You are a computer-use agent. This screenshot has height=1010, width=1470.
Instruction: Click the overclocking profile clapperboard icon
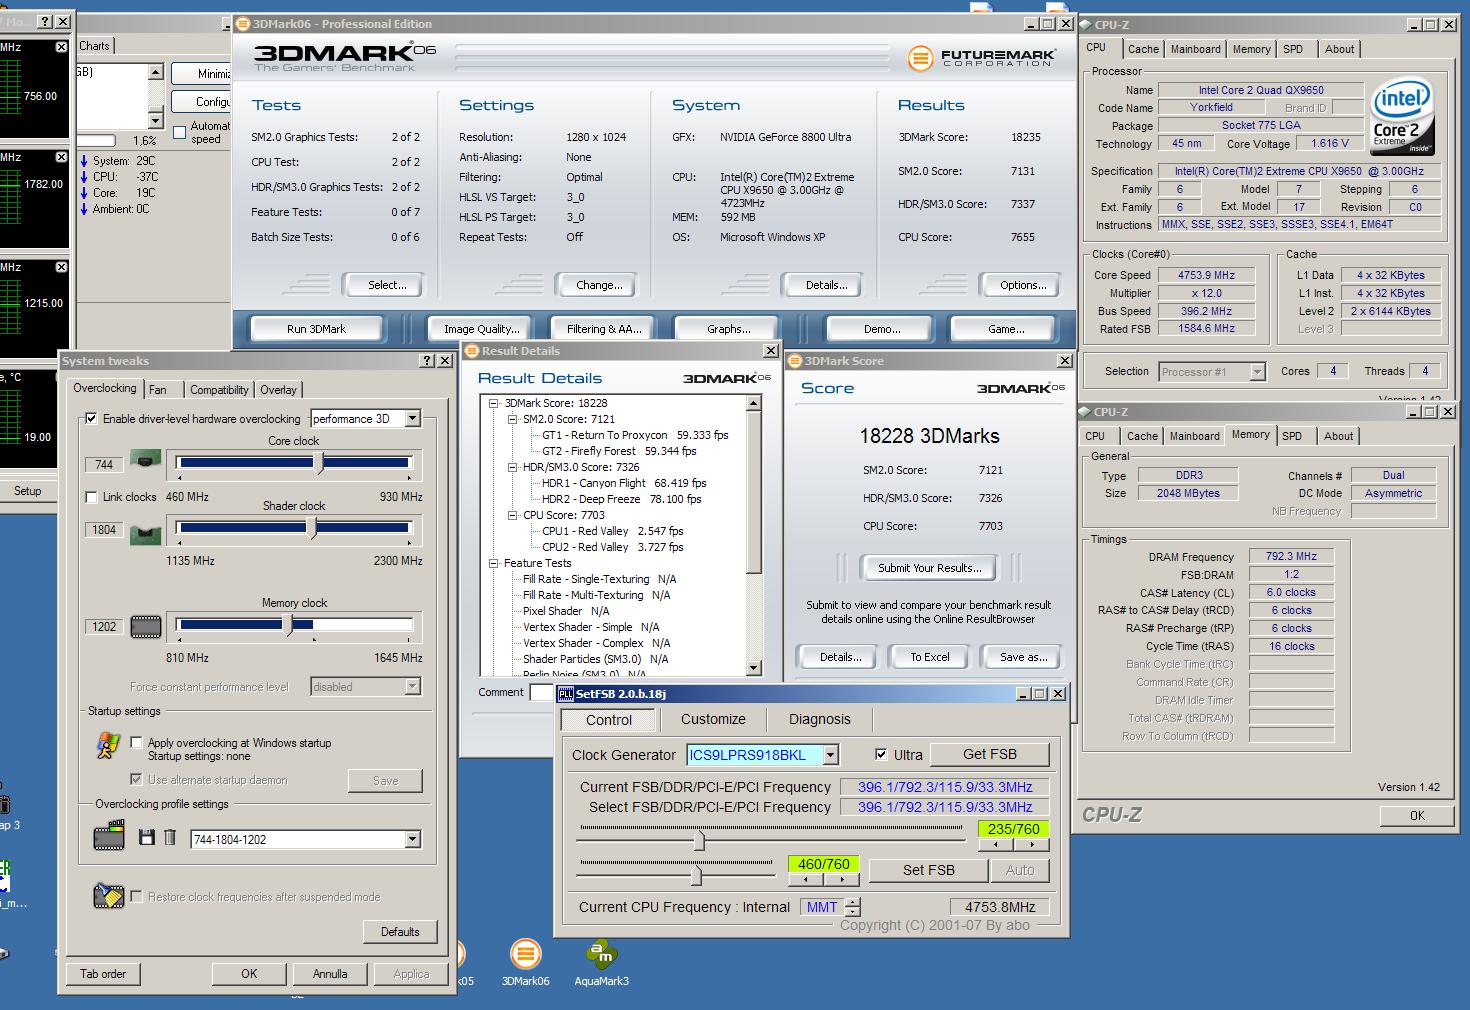109,836
